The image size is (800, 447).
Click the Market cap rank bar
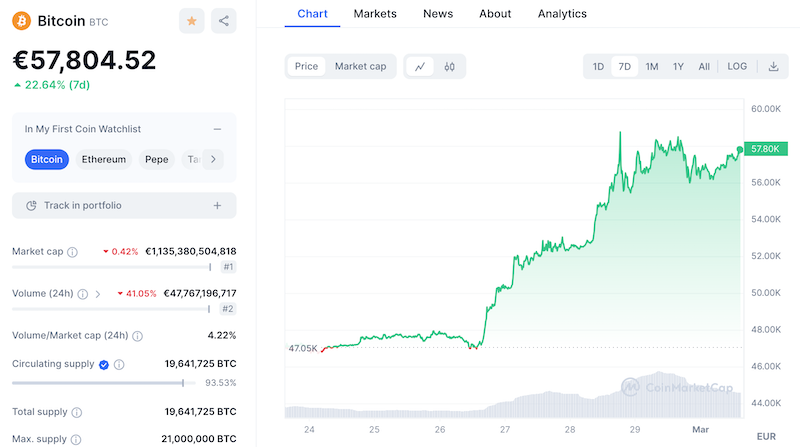(x=112, y=267)
